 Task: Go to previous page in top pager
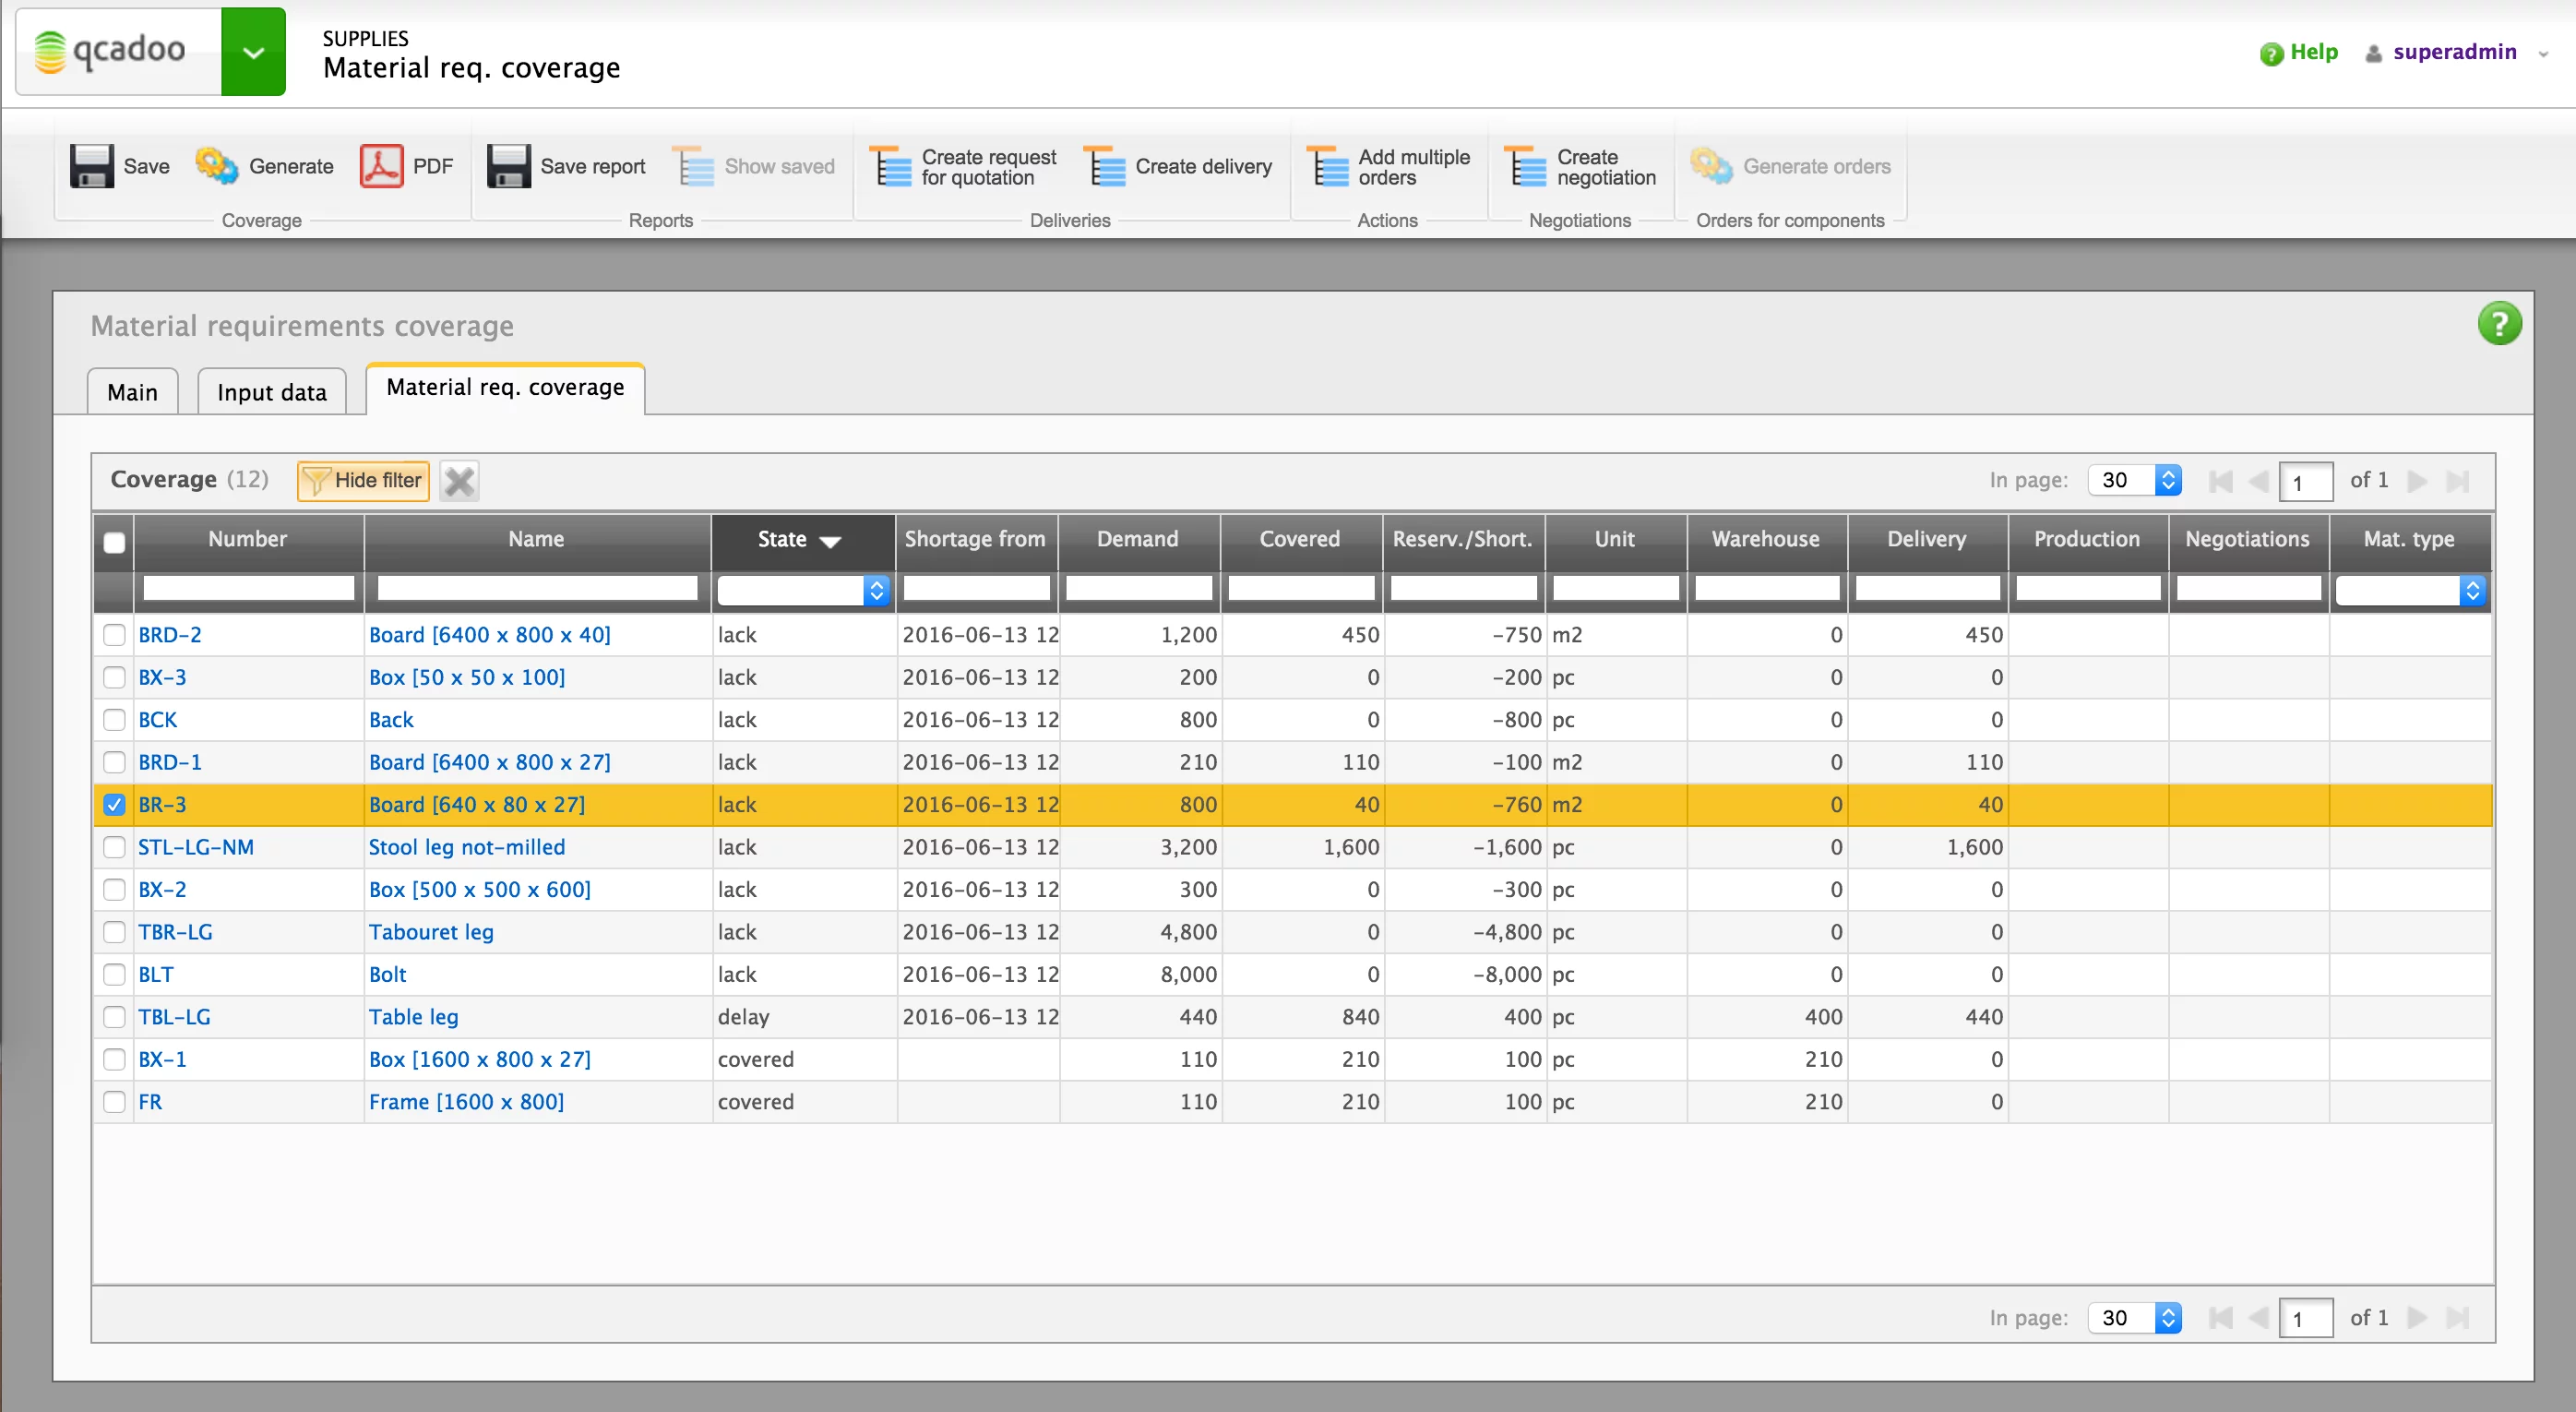tap(2258, 481)
